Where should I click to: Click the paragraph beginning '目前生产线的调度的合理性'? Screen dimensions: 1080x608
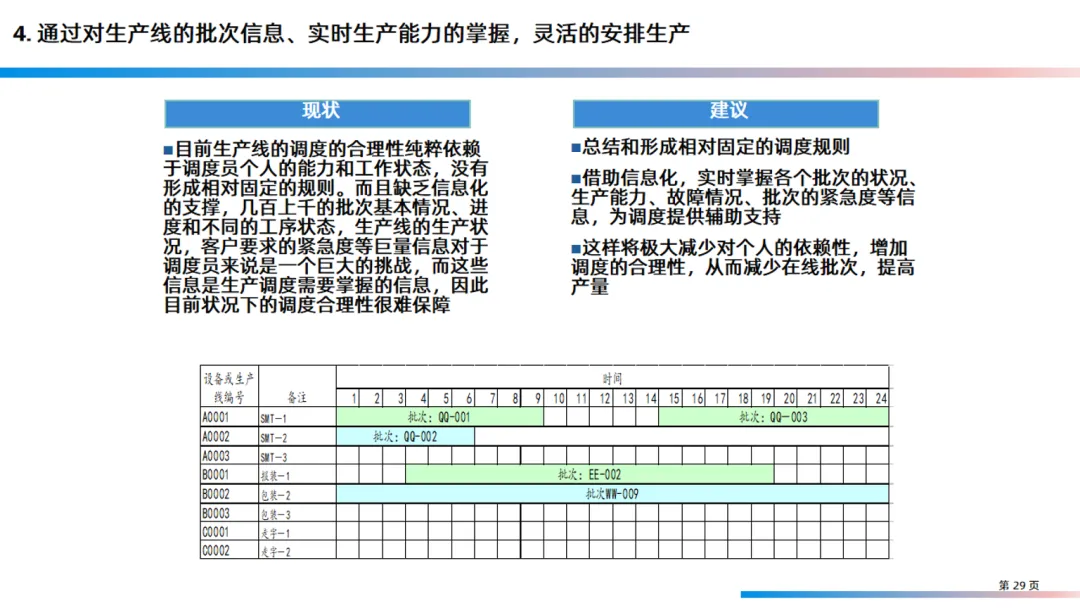pos(326,227)
